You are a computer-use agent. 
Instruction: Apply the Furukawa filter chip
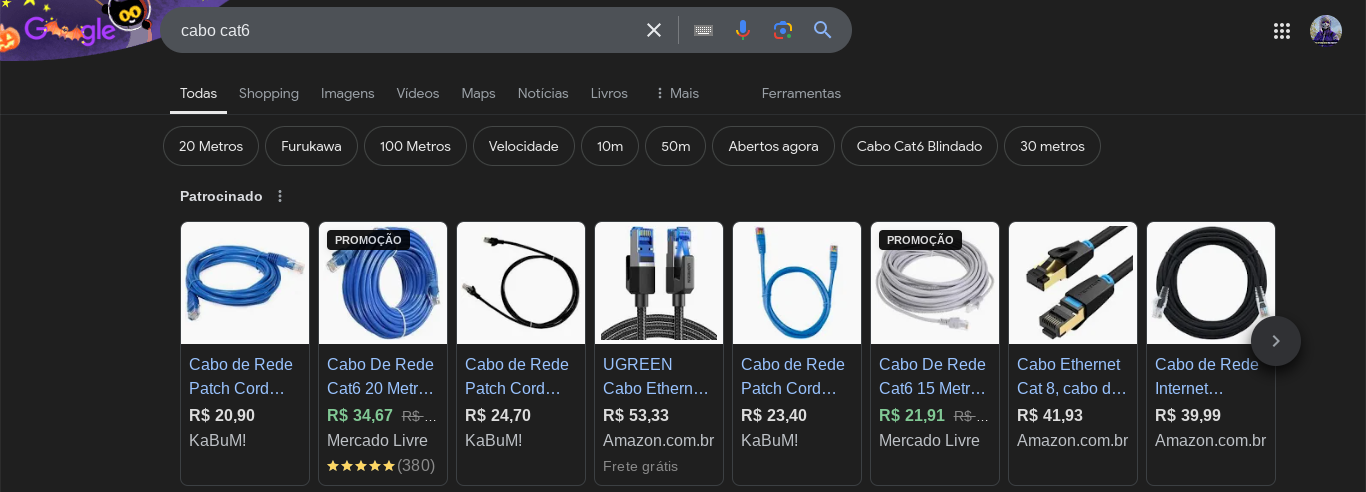point(311,146)
